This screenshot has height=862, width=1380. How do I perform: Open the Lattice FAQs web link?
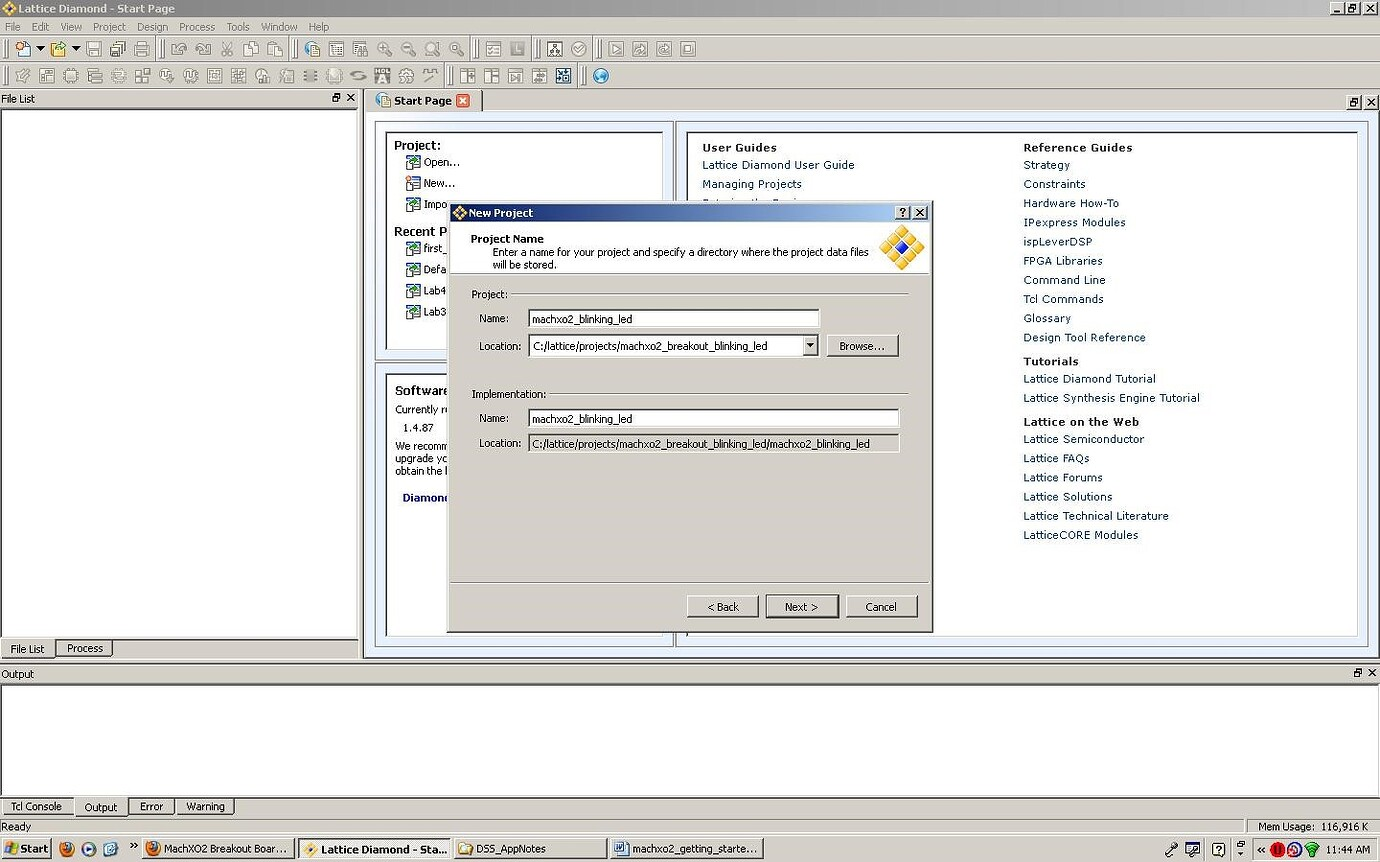pyautogui.click(x=1056, y=458)
